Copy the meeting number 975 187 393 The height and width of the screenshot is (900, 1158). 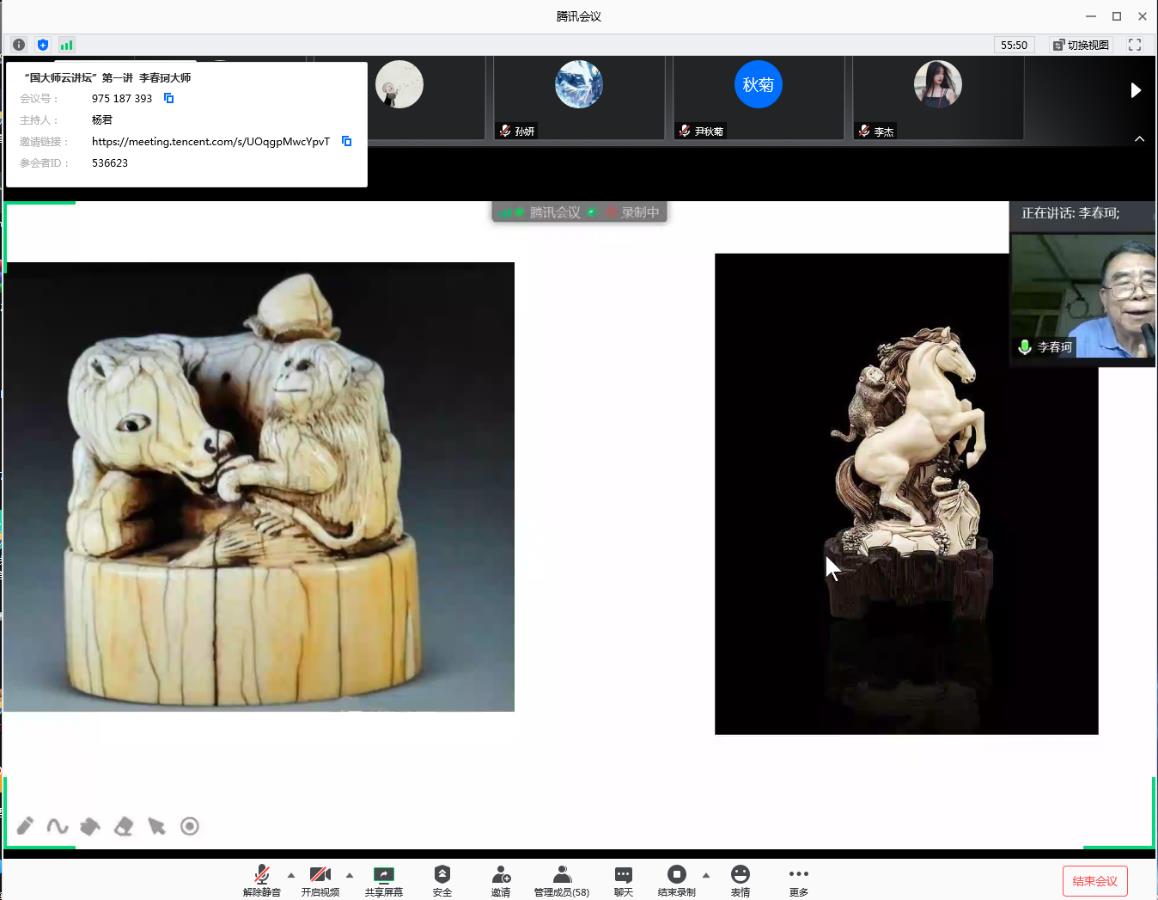click(169, 98)
